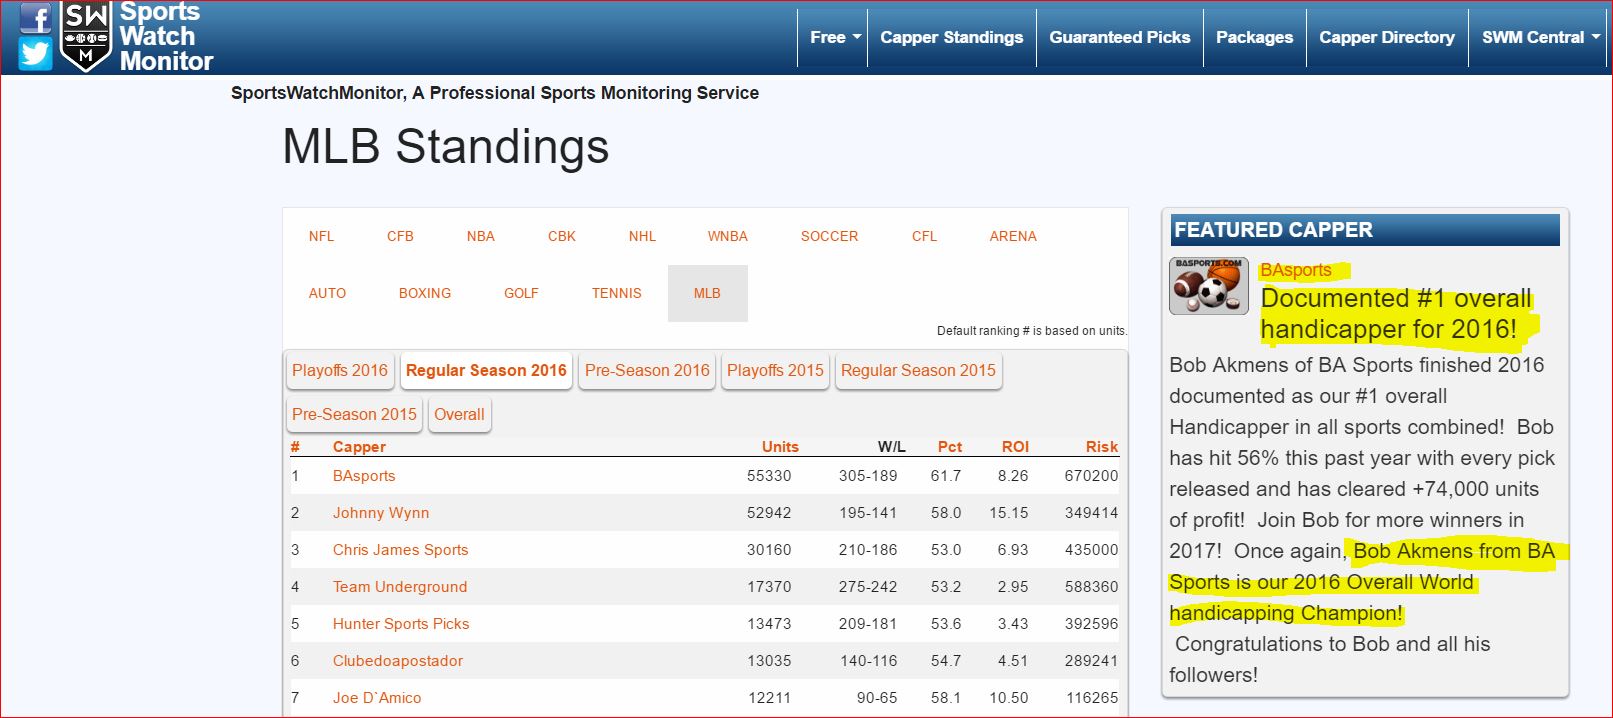Go to Guaranteed Picks page
Viewport: 1613px width, 718px height.
point(1120,37)
